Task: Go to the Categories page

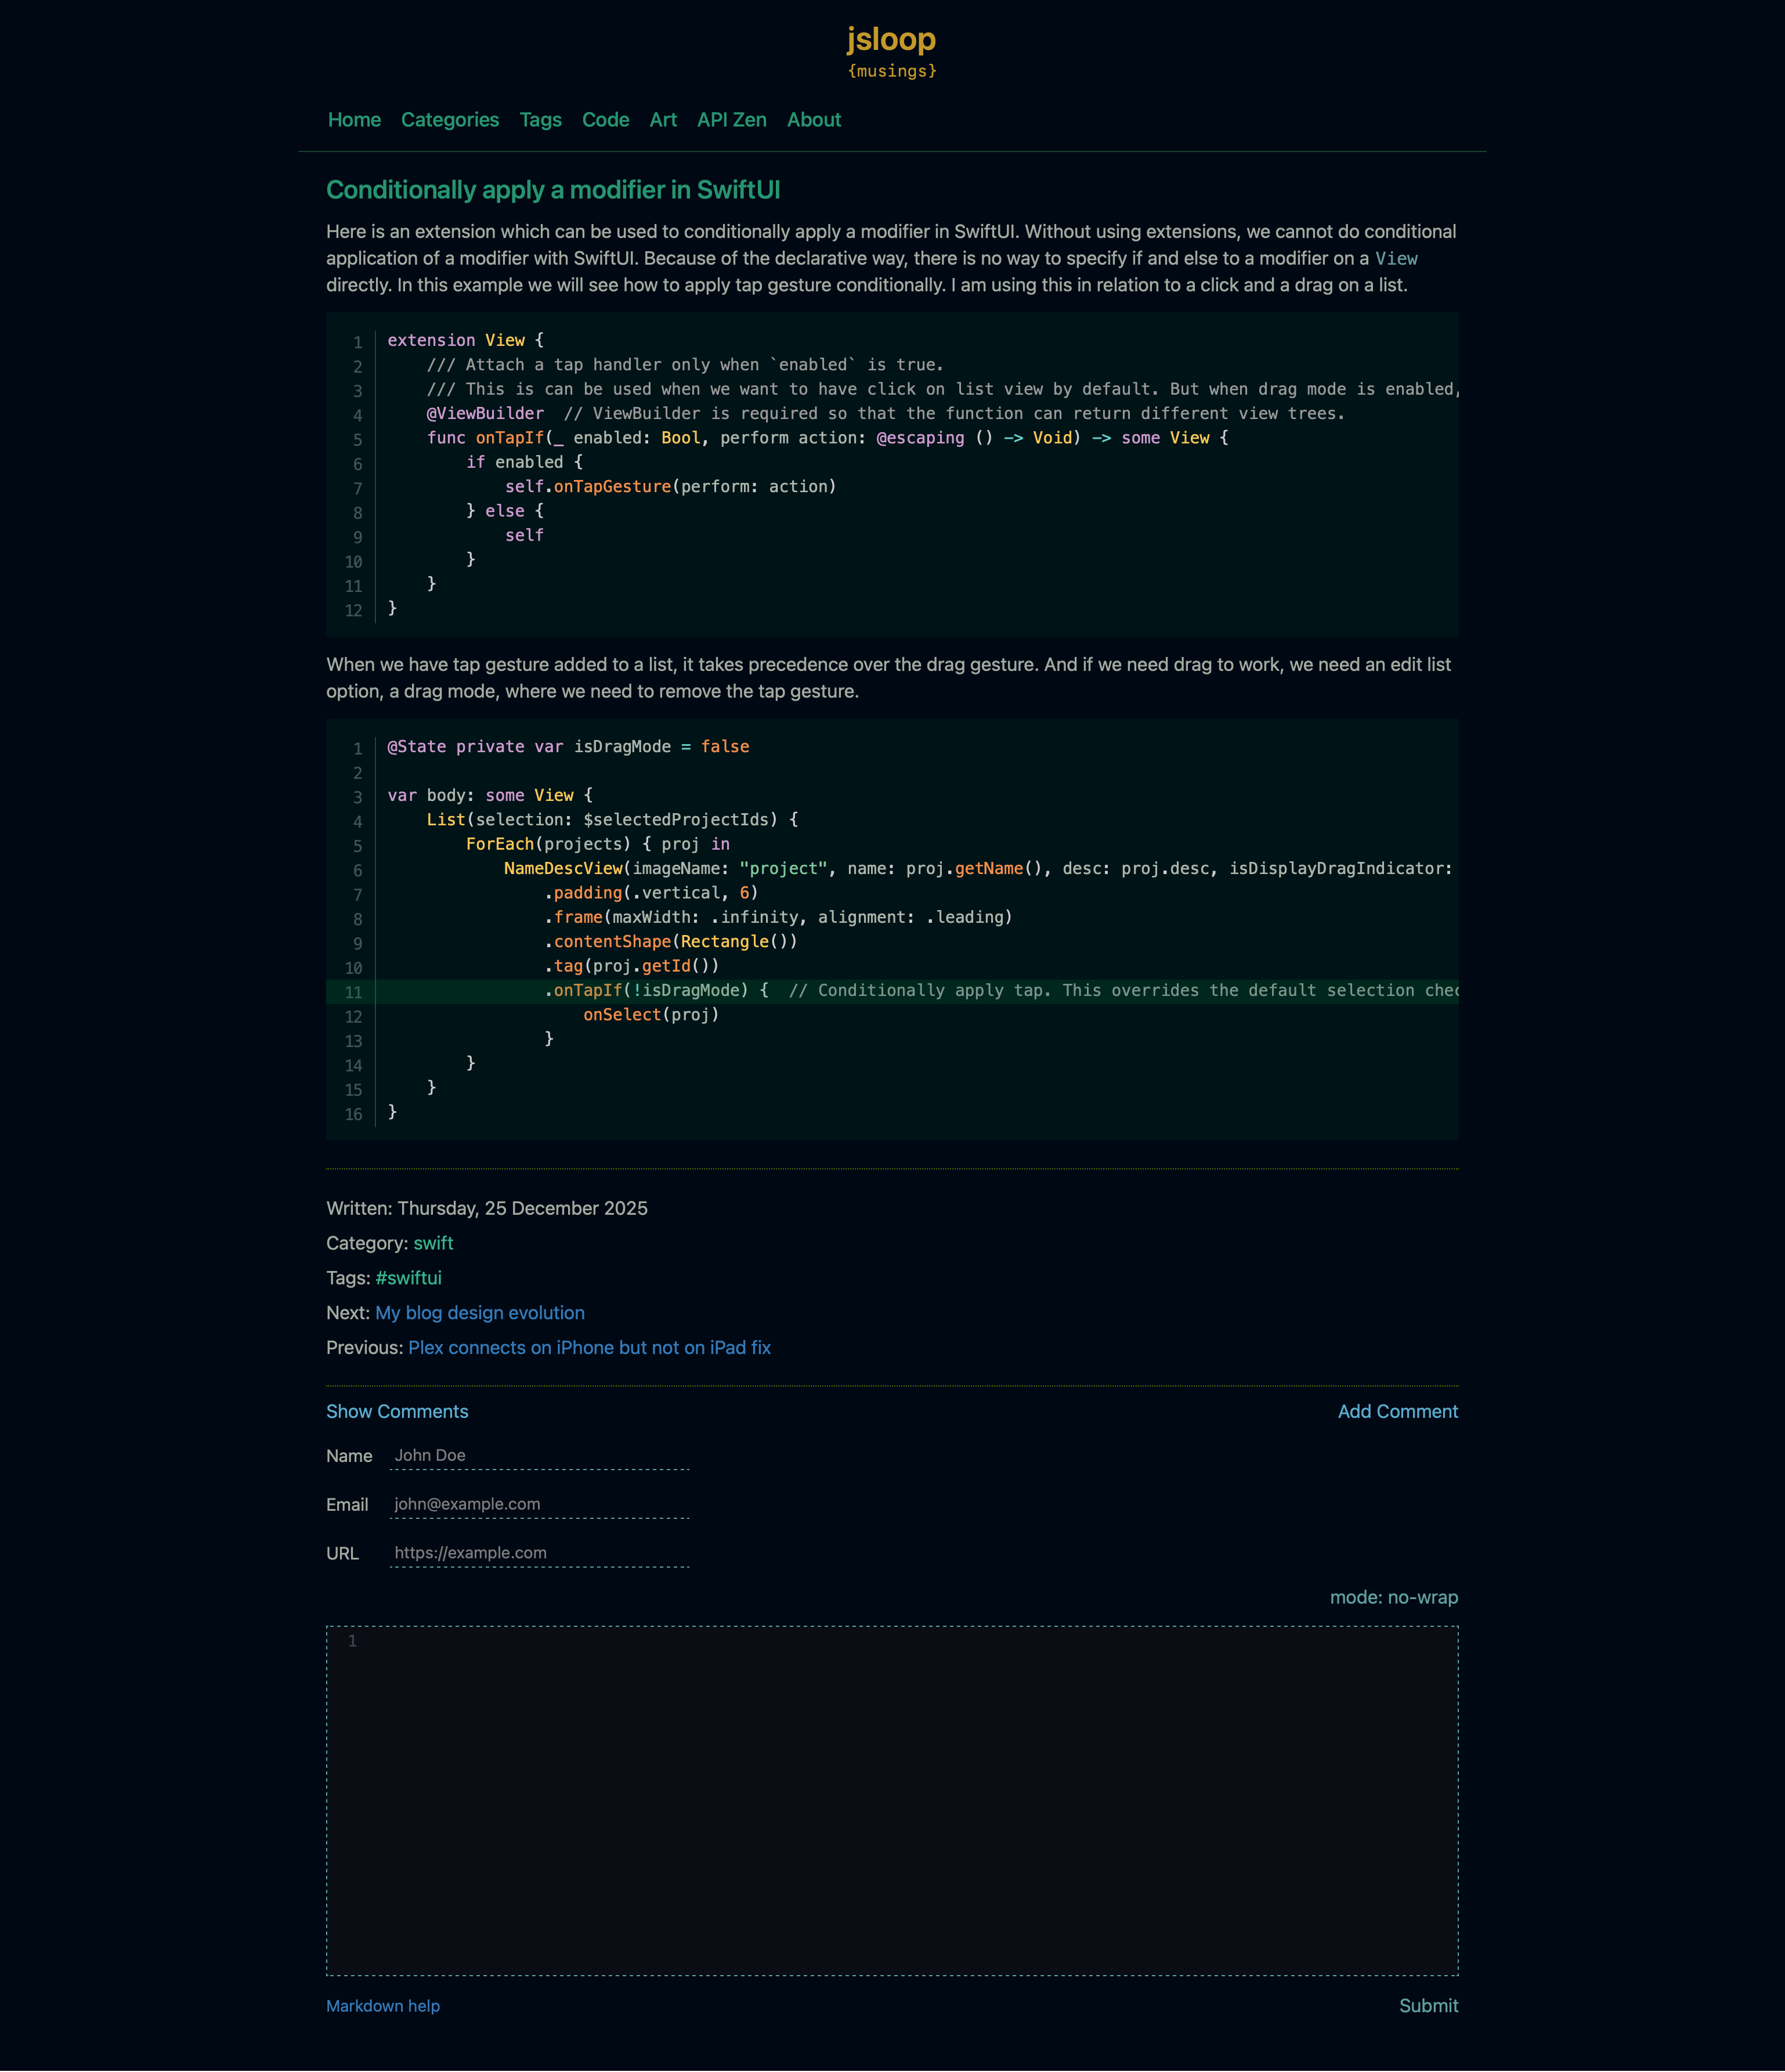Action: pos(450,120)
